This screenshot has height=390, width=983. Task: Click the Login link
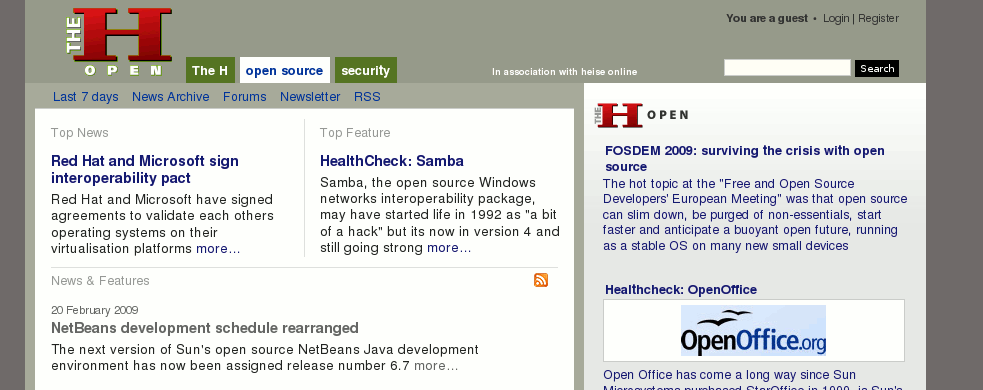(x=836, y=18)
